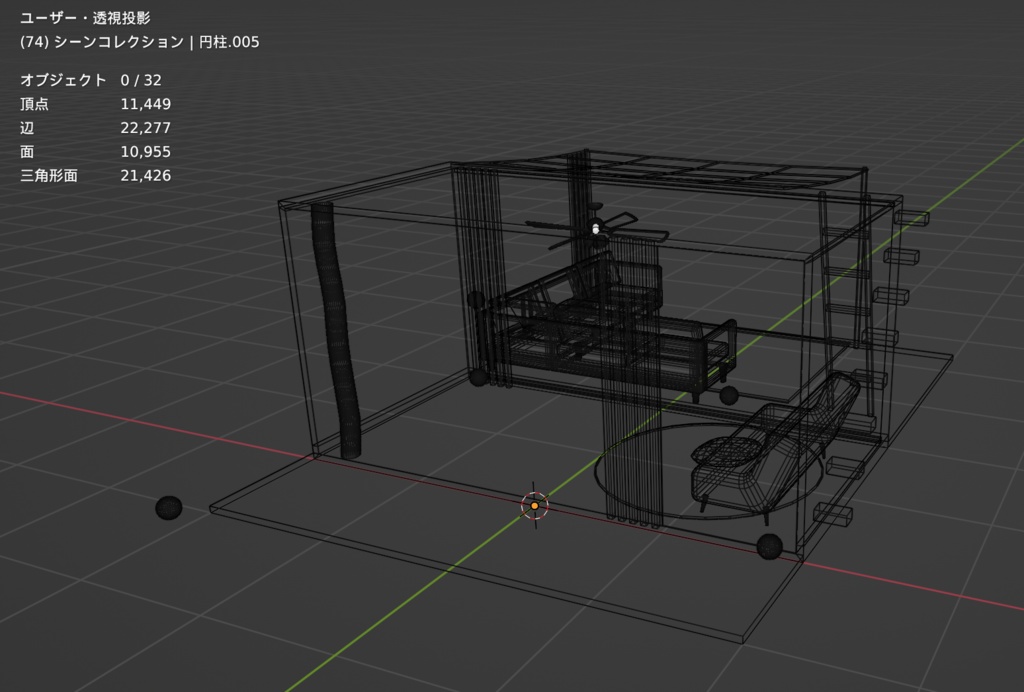Click the object count value 0 / 32
1024x692 pixels.
point(140,80)
